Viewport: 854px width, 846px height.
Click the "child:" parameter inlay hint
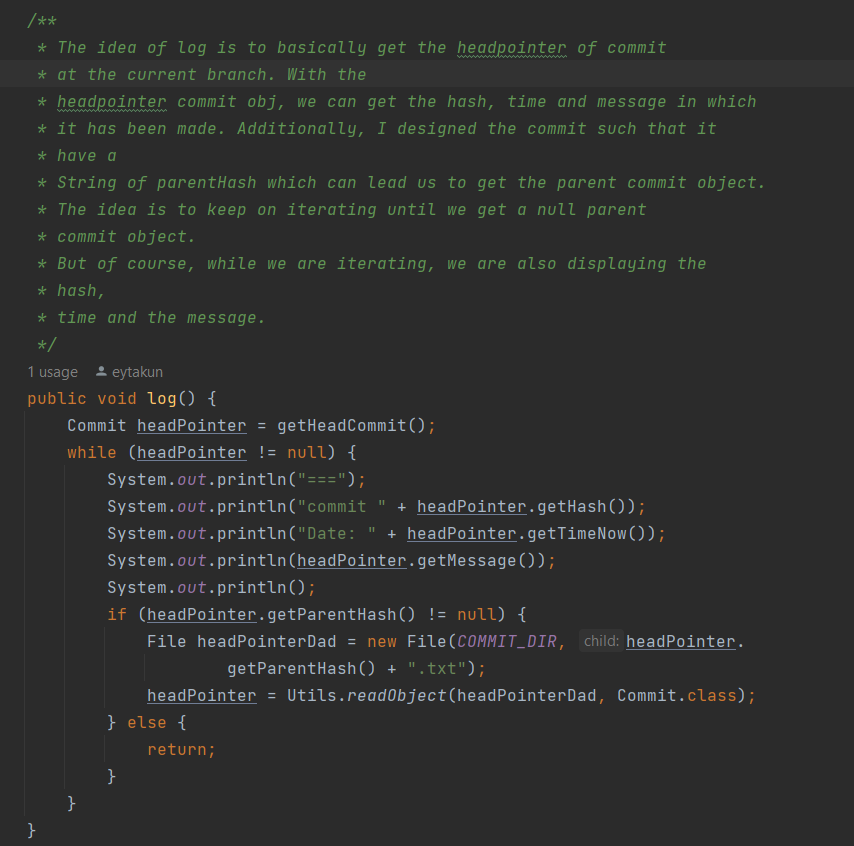[600, 641]
